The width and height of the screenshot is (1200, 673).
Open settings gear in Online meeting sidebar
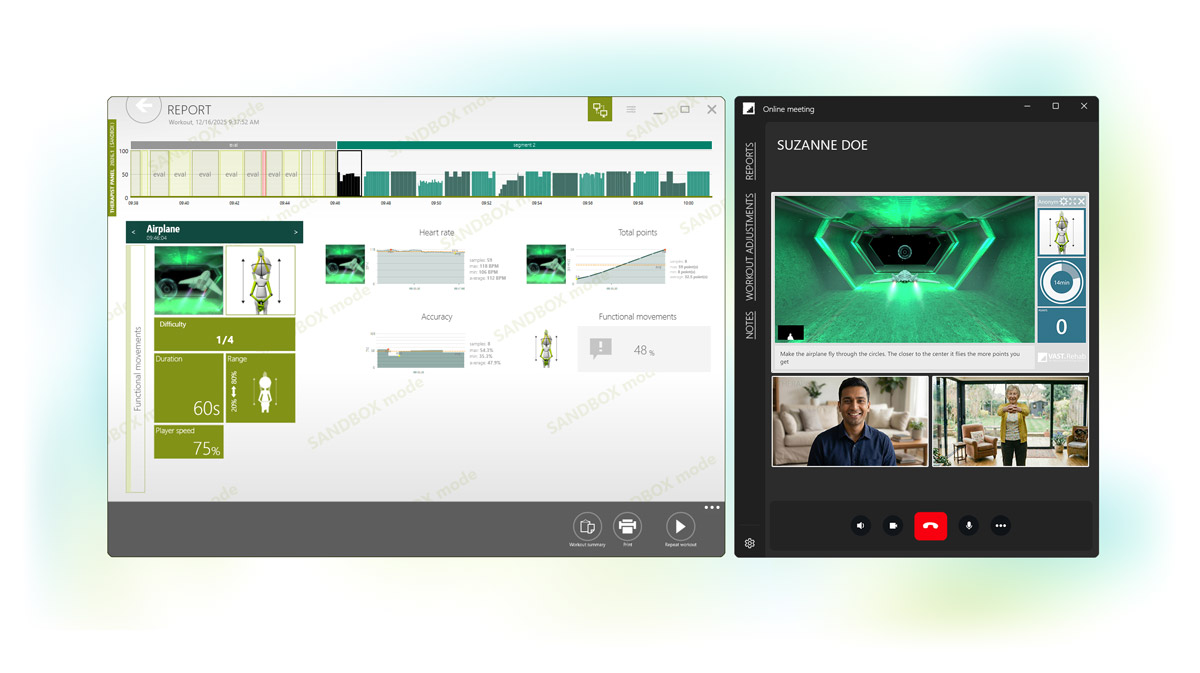click(x=749, y=544)
